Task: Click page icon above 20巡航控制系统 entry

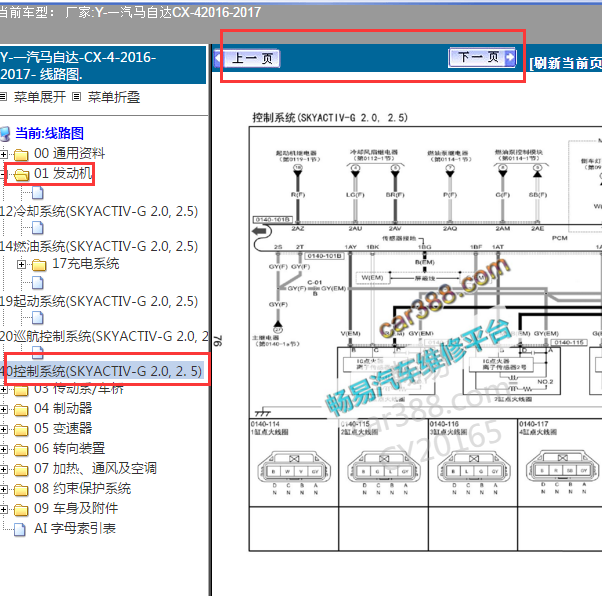Action: (38, 318)
